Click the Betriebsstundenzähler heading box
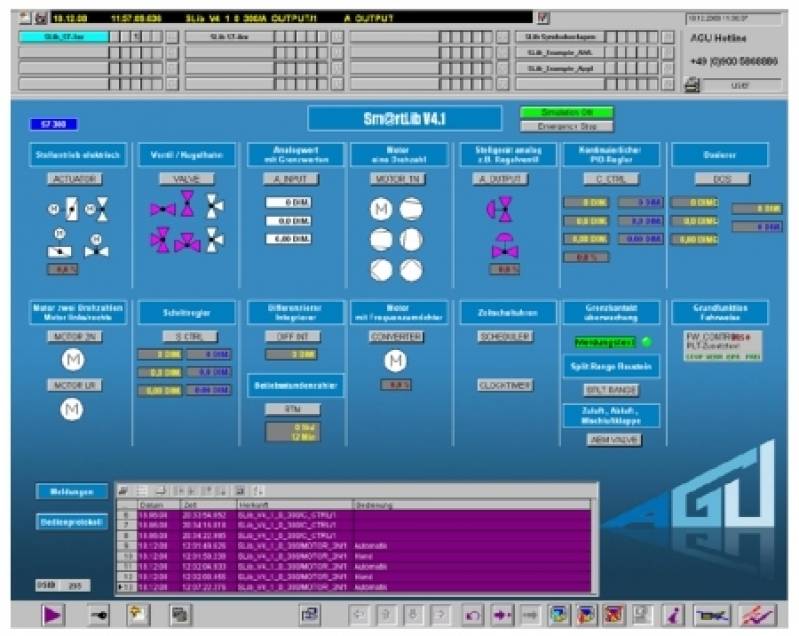Viewport: 799px width, 636px height. click(x=296, y=385)
